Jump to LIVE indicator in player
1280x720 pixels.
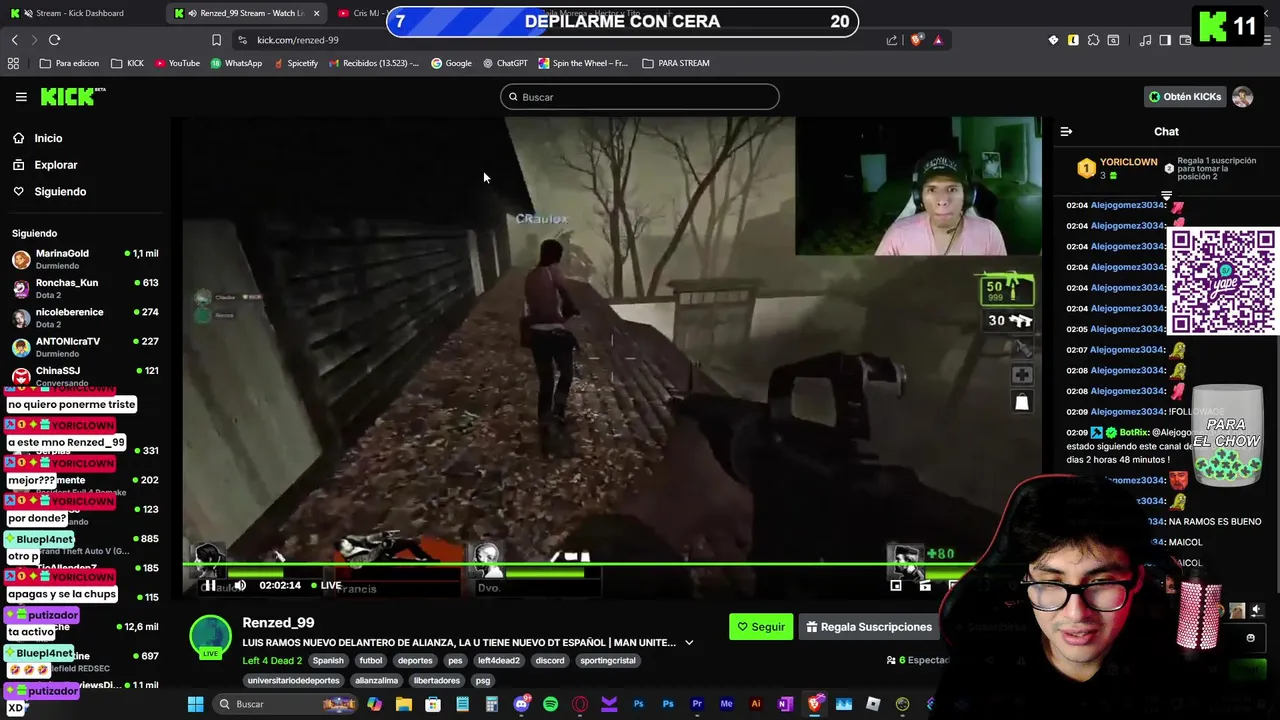pos(326,585)
